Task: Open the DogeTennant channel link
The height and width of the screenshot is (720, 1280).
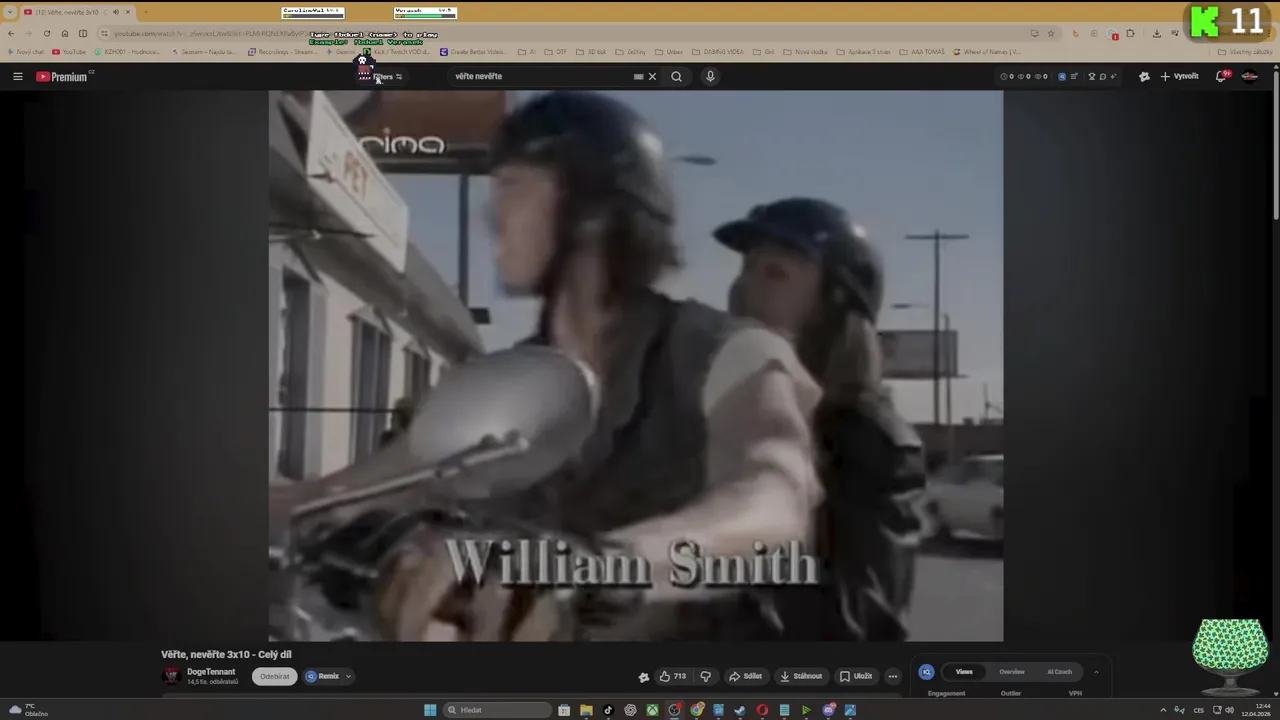Action: coord(211,672)
